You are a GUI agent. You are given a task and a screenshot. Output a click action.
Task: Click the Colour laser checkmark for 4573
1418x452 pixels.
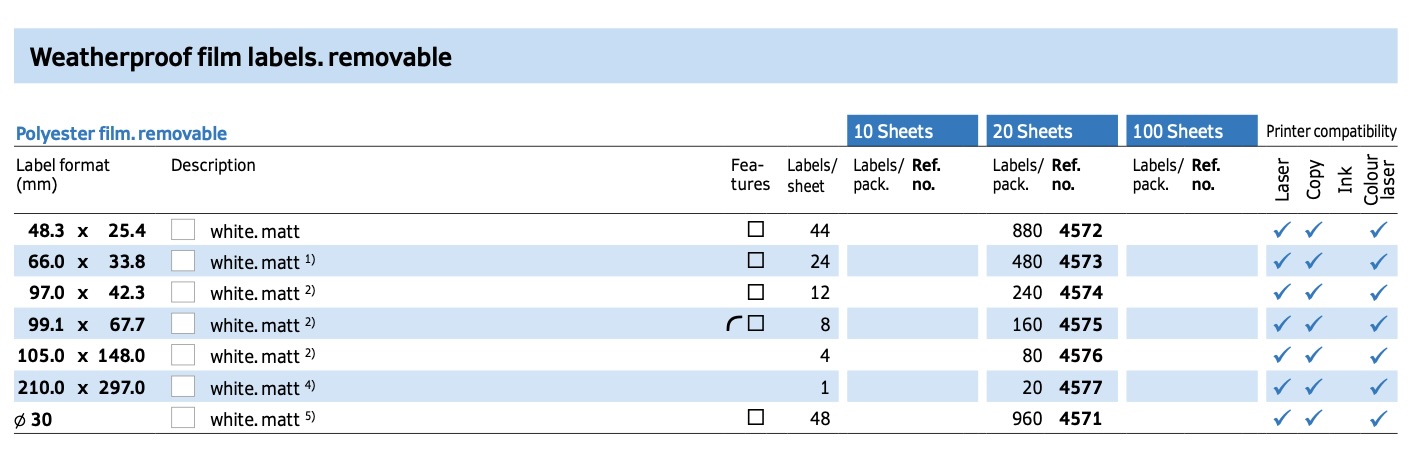tap(1379, 262)
